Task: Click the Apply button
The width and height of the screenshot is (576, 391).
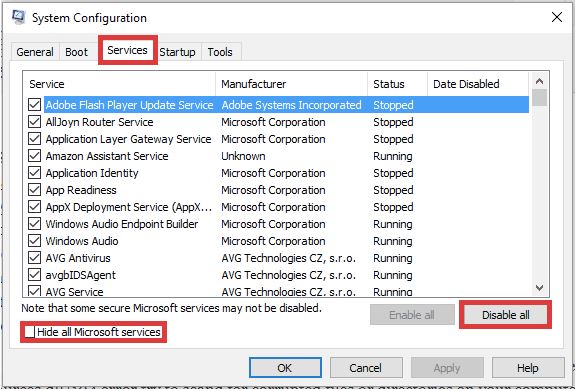Action: point(447,368)
